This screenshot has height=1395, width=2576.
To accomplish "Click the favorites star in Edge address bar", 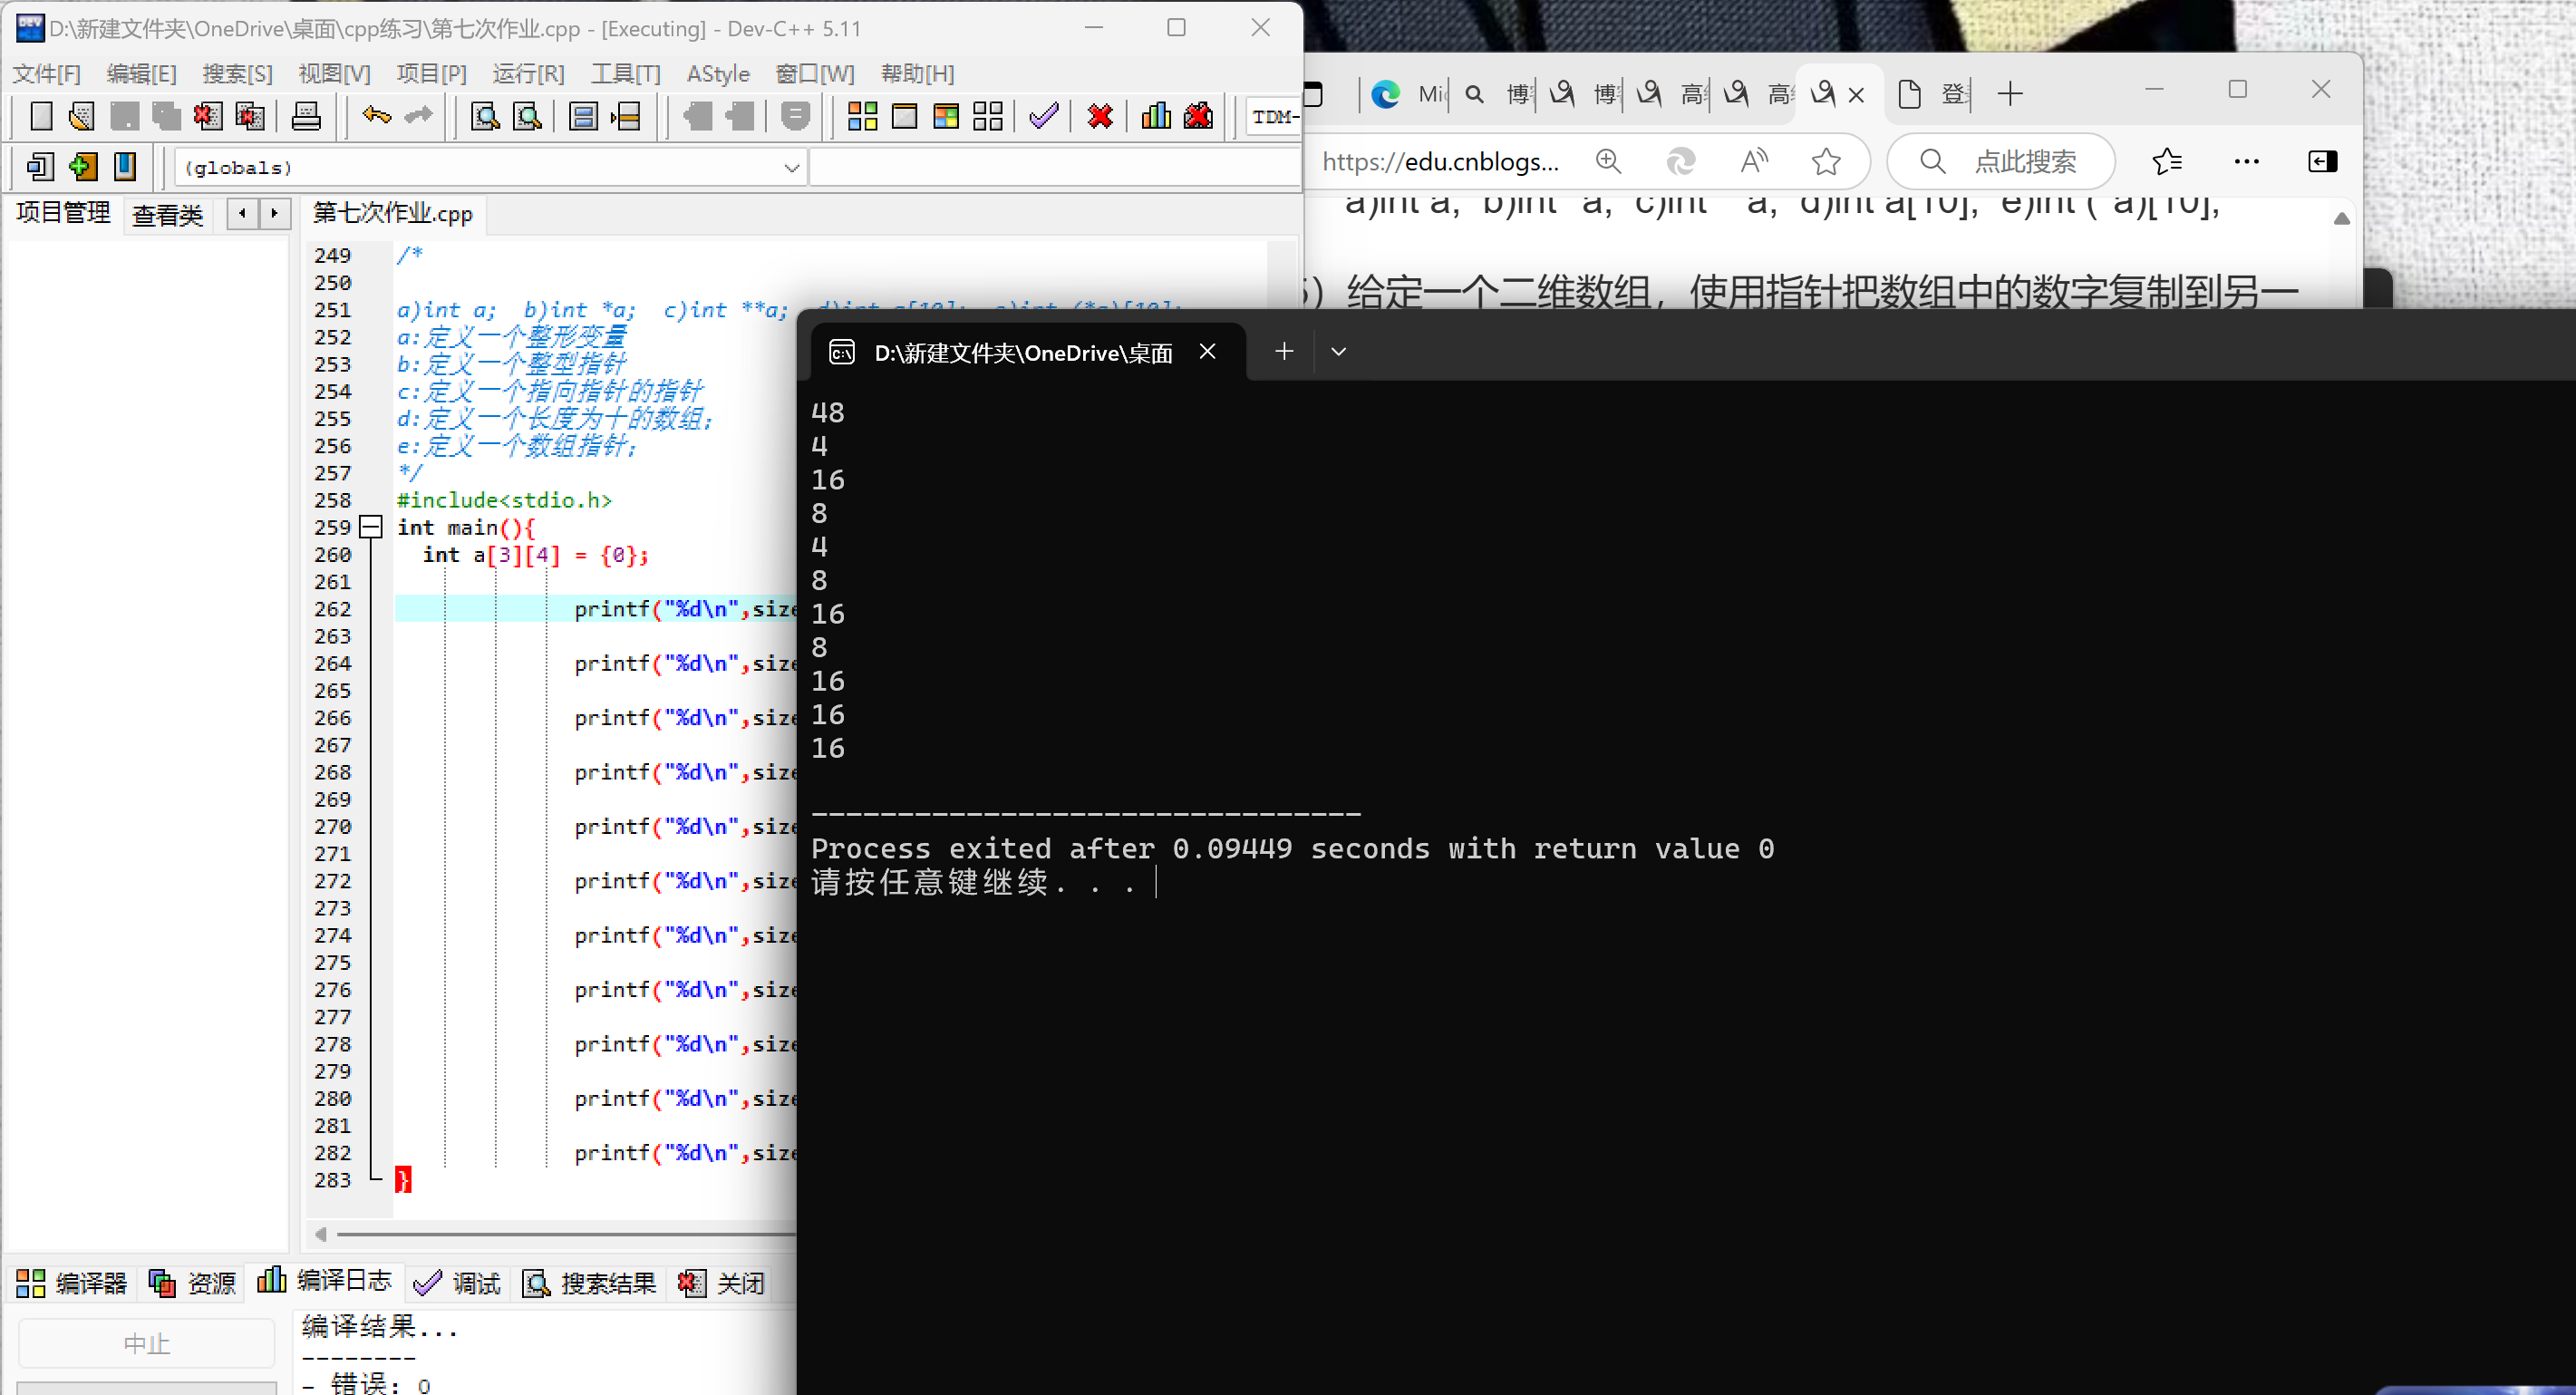I will pyautogui.click(x=1826, y=161).
